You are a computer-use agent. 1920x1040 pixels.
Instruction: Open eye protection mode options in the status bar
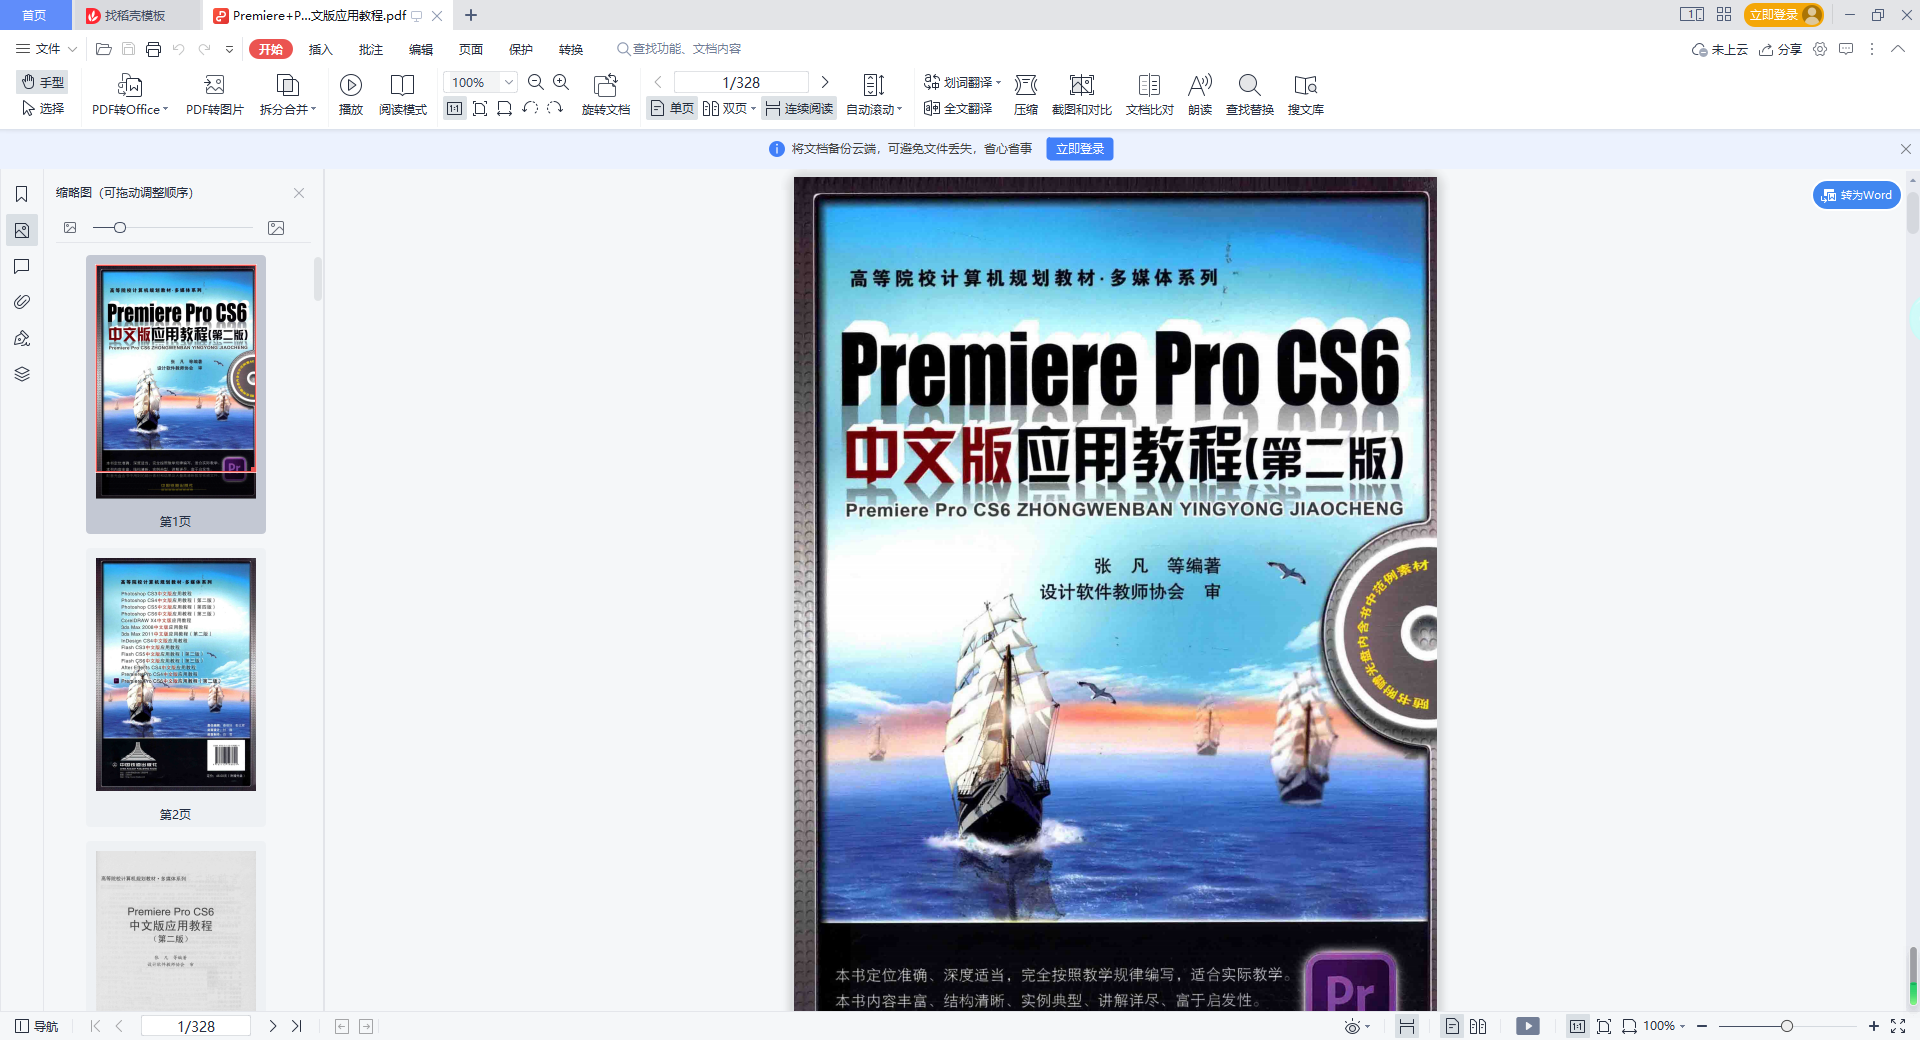(1357, 1026)
